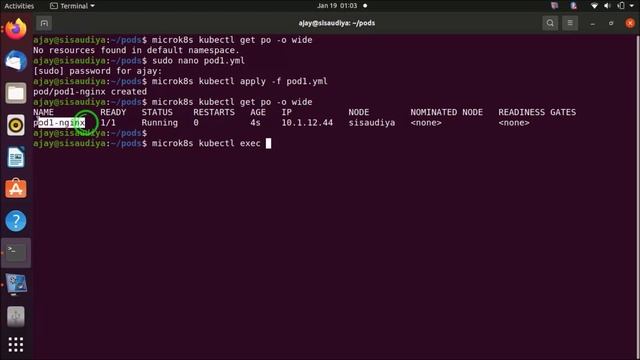This screenshot has width=640, height=360.
Task: Open terminal search
Action: [x=550, y=23]
